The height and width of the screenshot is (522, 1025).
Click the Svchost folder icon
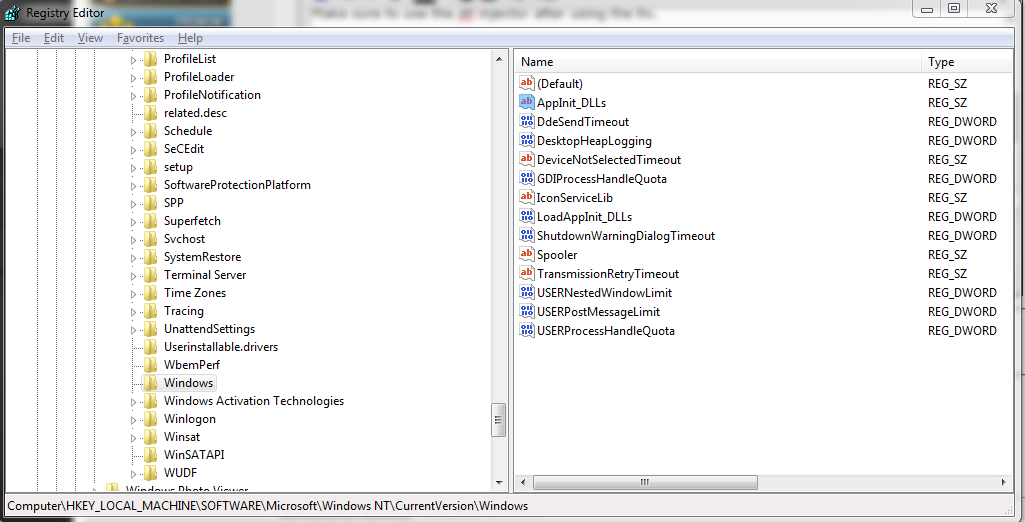[150, 239]
